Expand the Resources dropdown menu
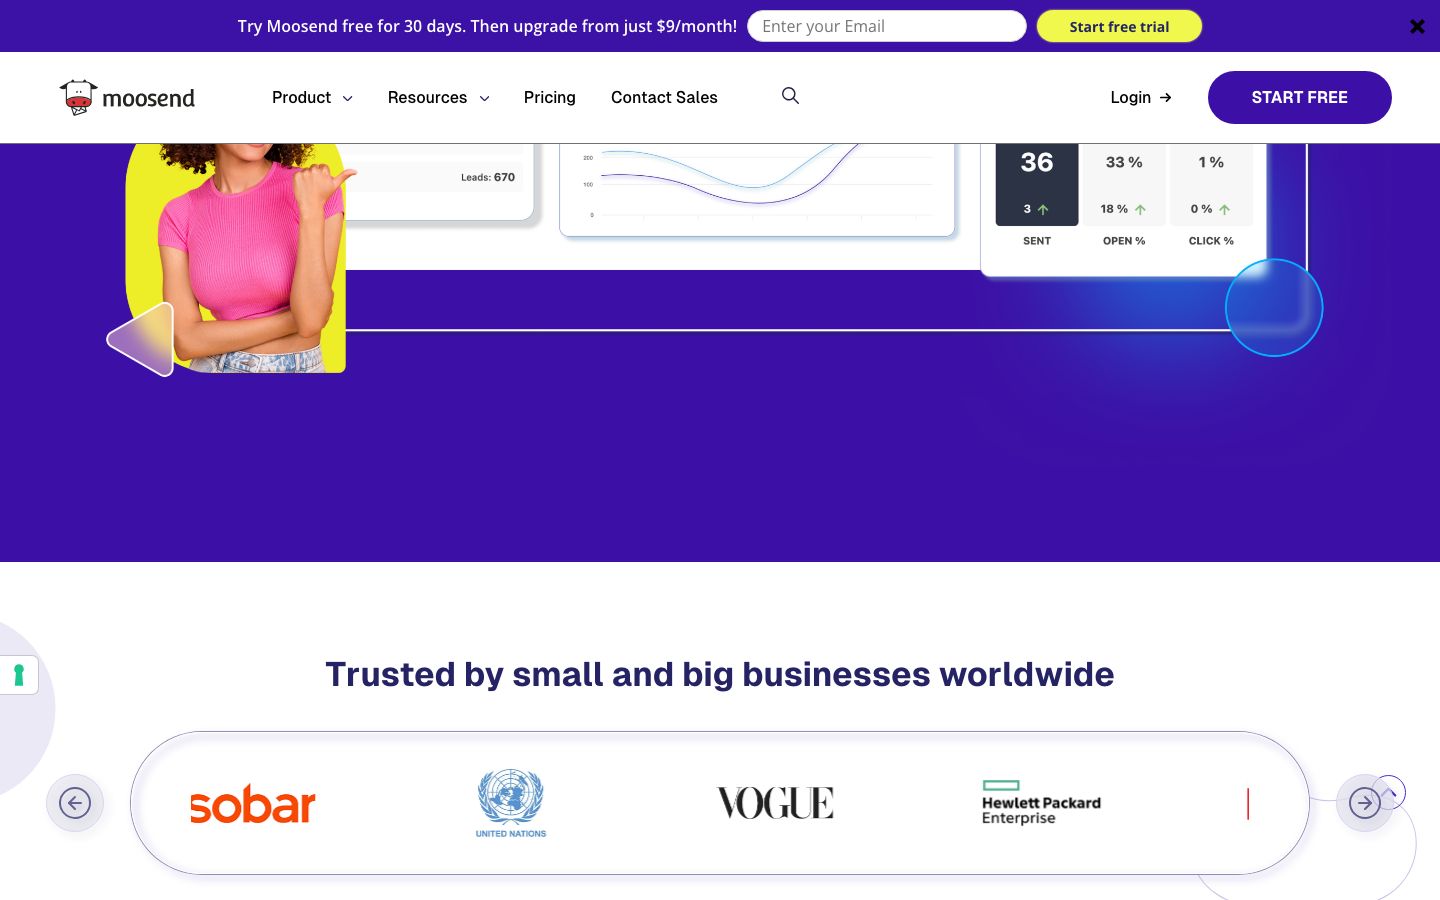 [x=438, y=98]
